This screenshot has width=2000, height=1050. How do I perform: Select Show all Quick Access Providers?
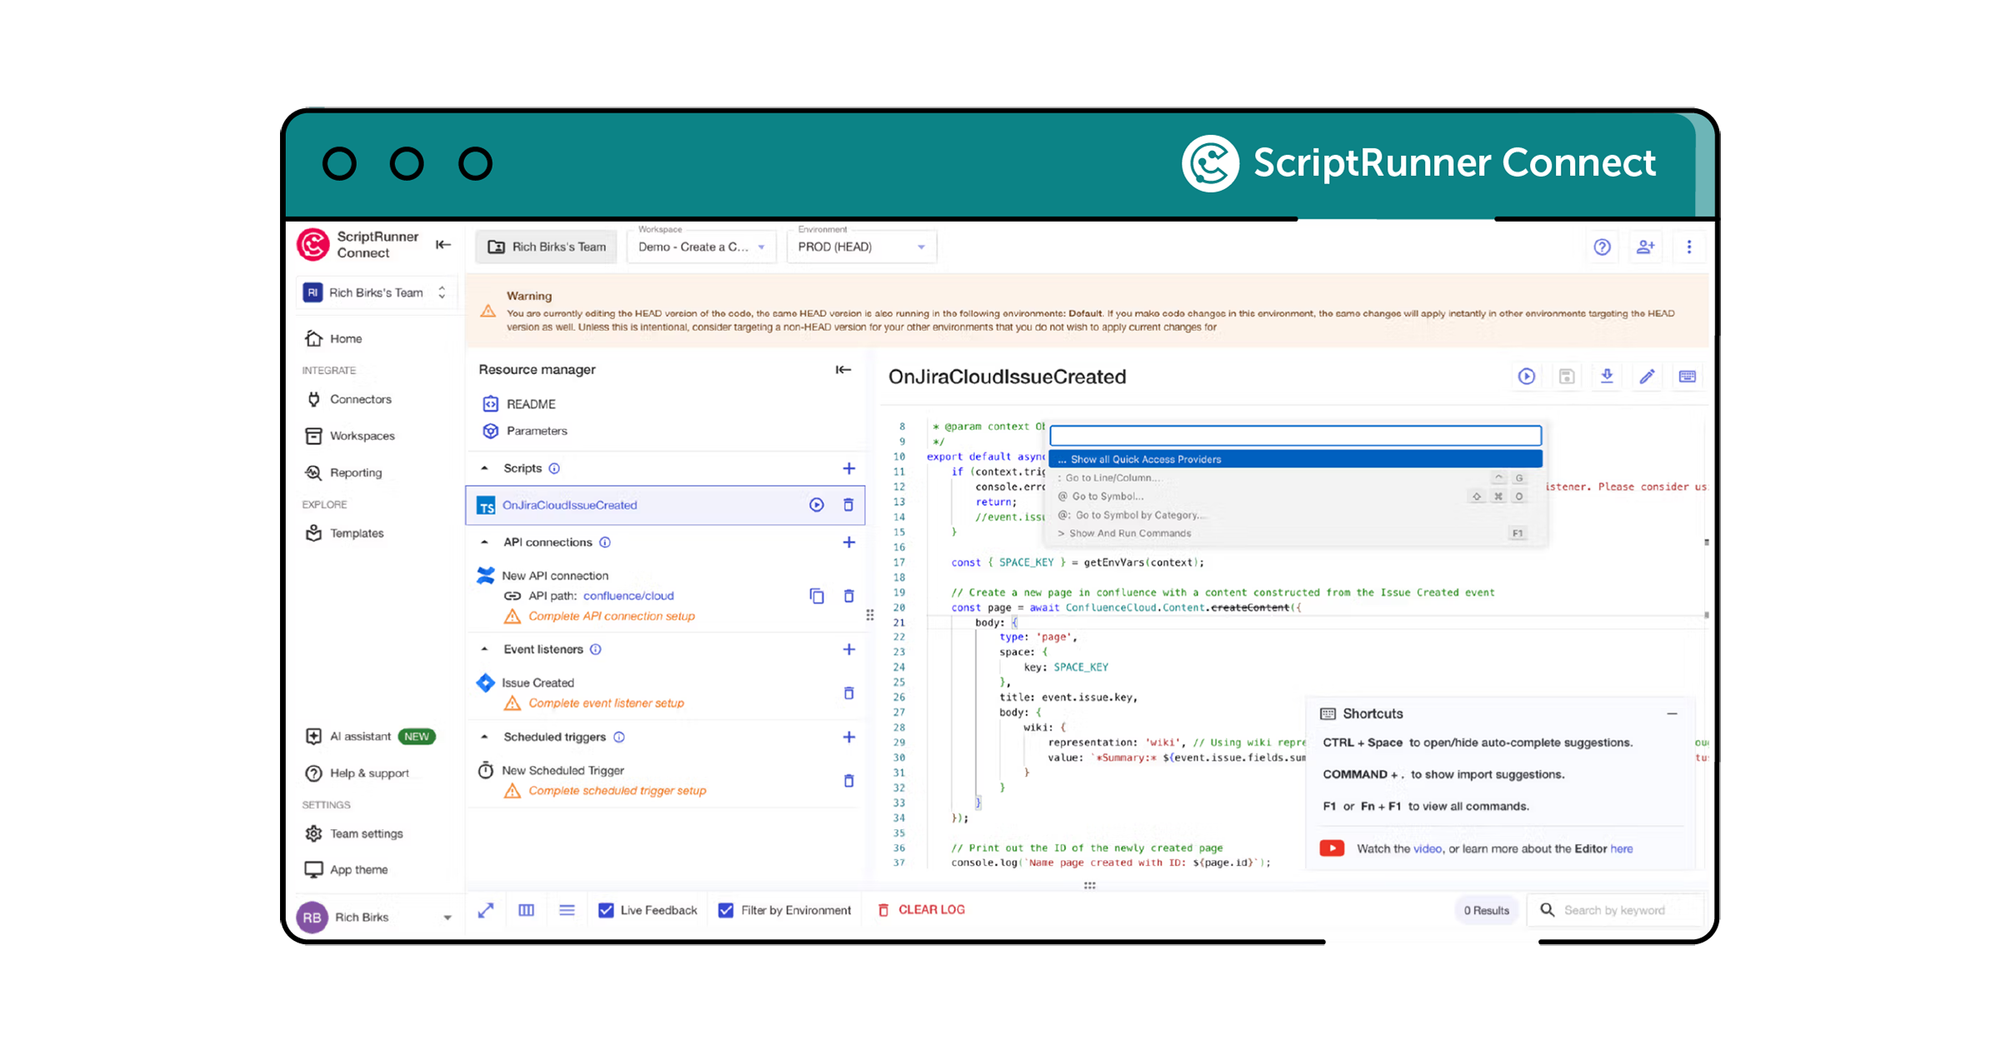(x=1296, y=459)
